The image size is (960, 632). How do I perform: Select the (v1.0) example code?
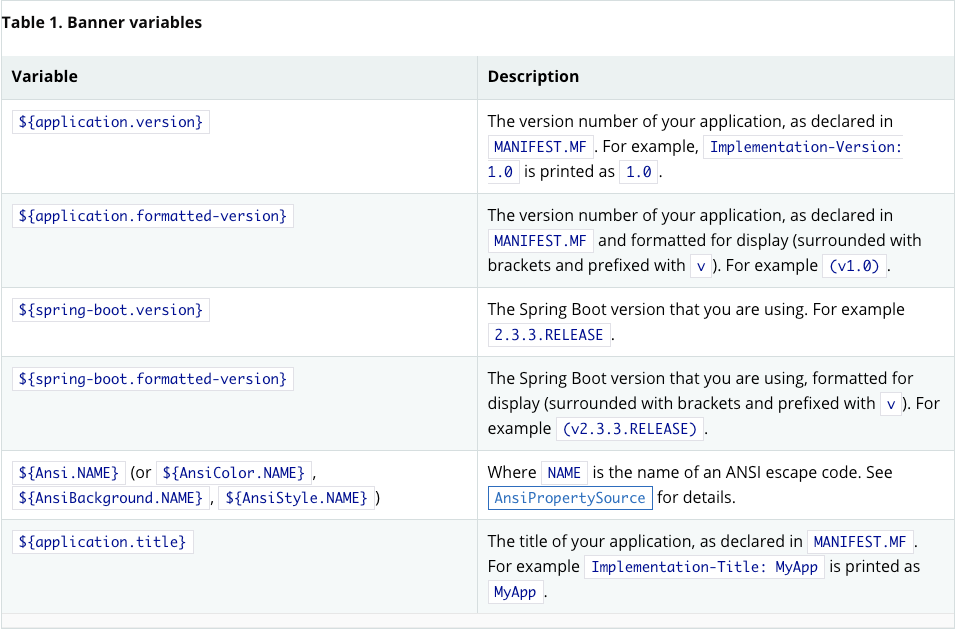[854, 266]
